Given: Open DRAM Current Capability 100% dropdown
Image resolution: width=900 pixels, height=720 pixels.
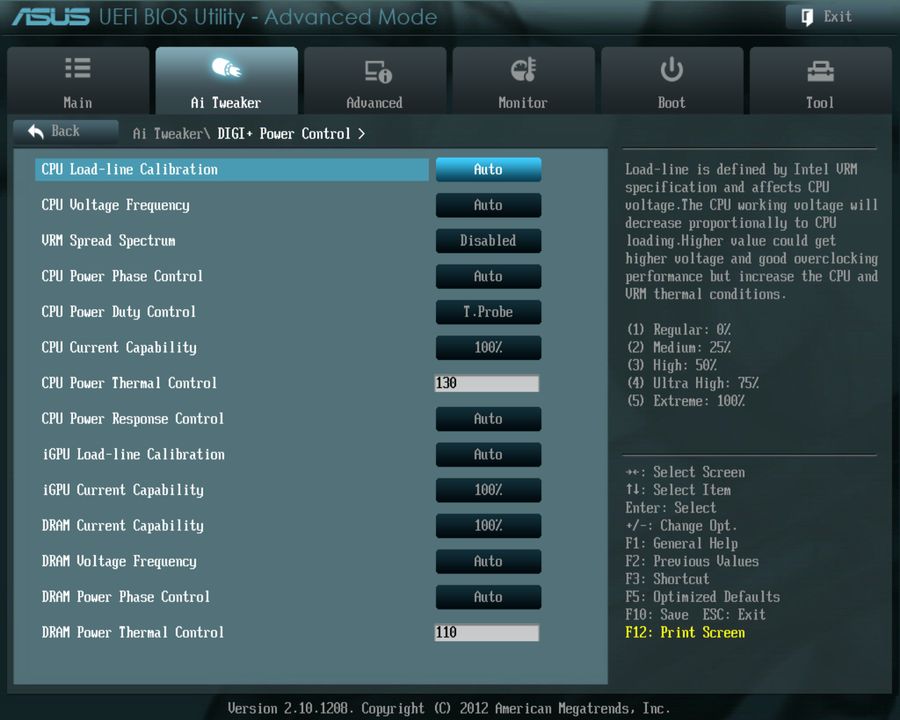Looking at the screenshot, I should pyautogui.click(x=488, y=525).
